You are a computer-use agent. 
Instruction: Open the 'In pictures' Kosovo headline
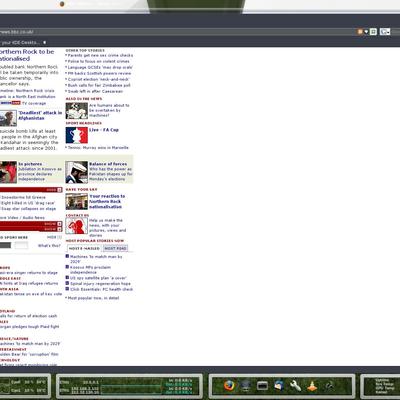[30, 164]
